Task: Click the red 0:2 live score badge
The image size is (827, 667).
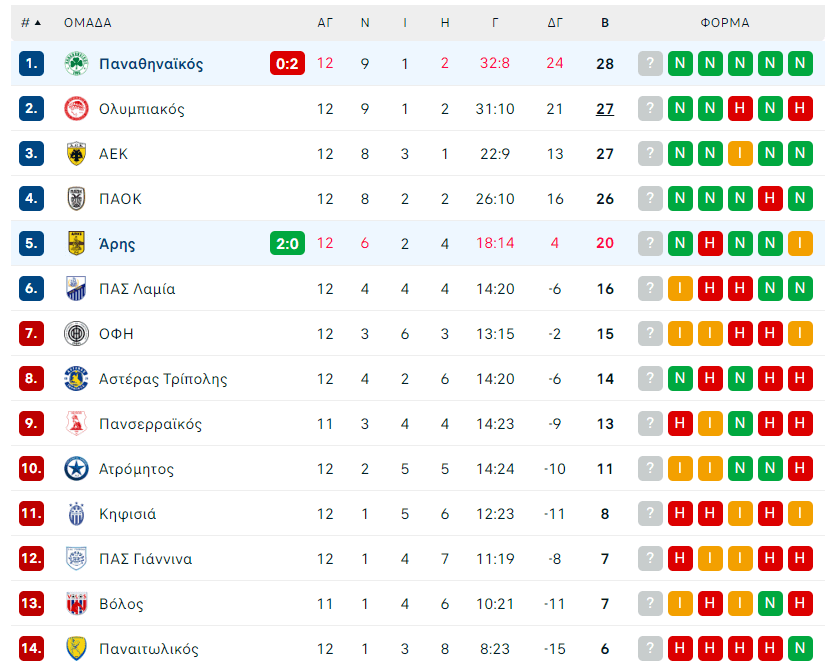Action: [x=287, y=64]
